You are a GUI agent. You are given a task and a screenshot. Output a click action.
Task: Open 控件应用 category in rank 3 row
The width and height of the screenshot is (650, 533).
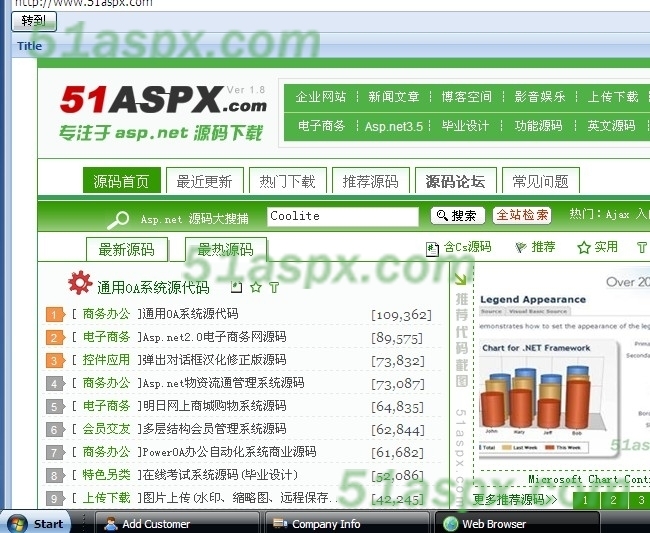pos(106,360)
